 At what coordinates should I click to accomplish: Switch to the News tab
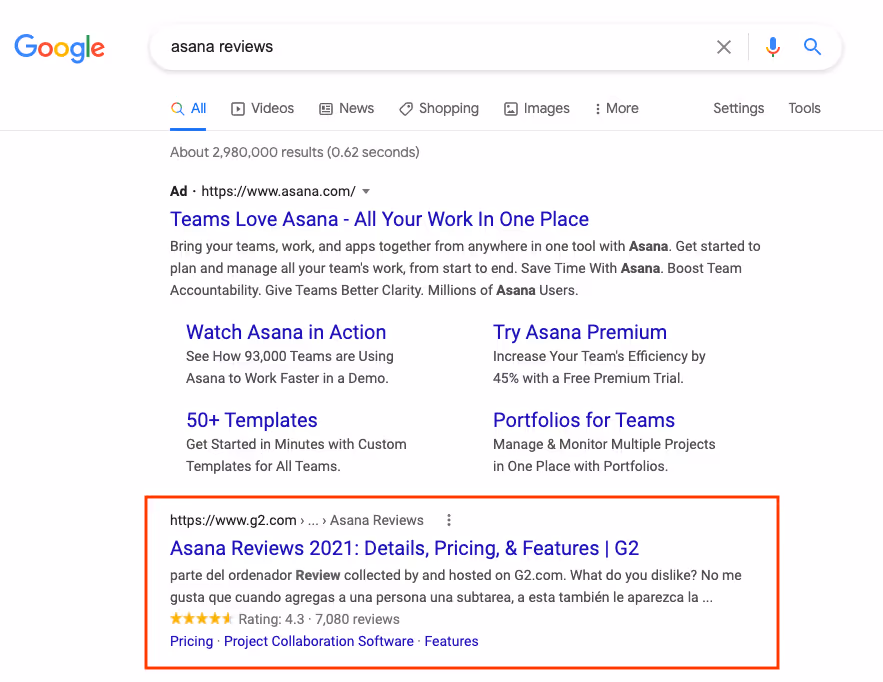pyautogui.click(x=346, y=109)
